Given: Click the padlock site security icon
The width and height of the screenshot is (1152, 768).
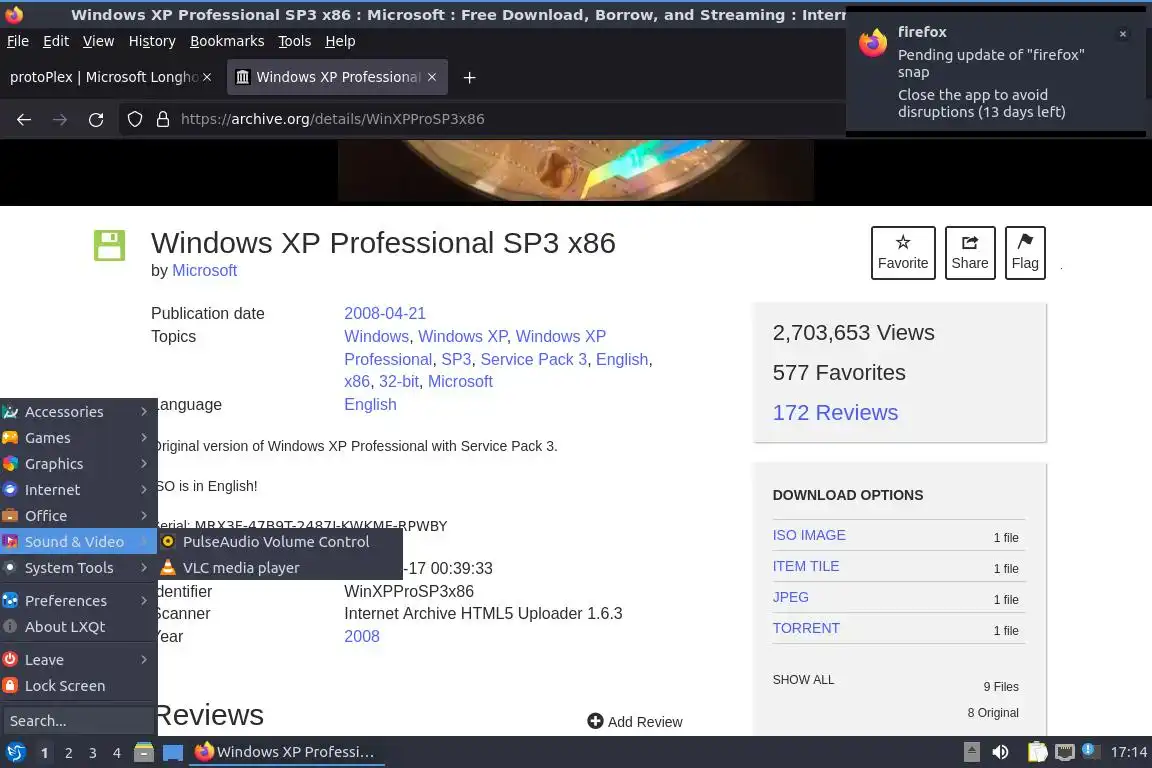Looking at the screenshot, I should (163, 119).
